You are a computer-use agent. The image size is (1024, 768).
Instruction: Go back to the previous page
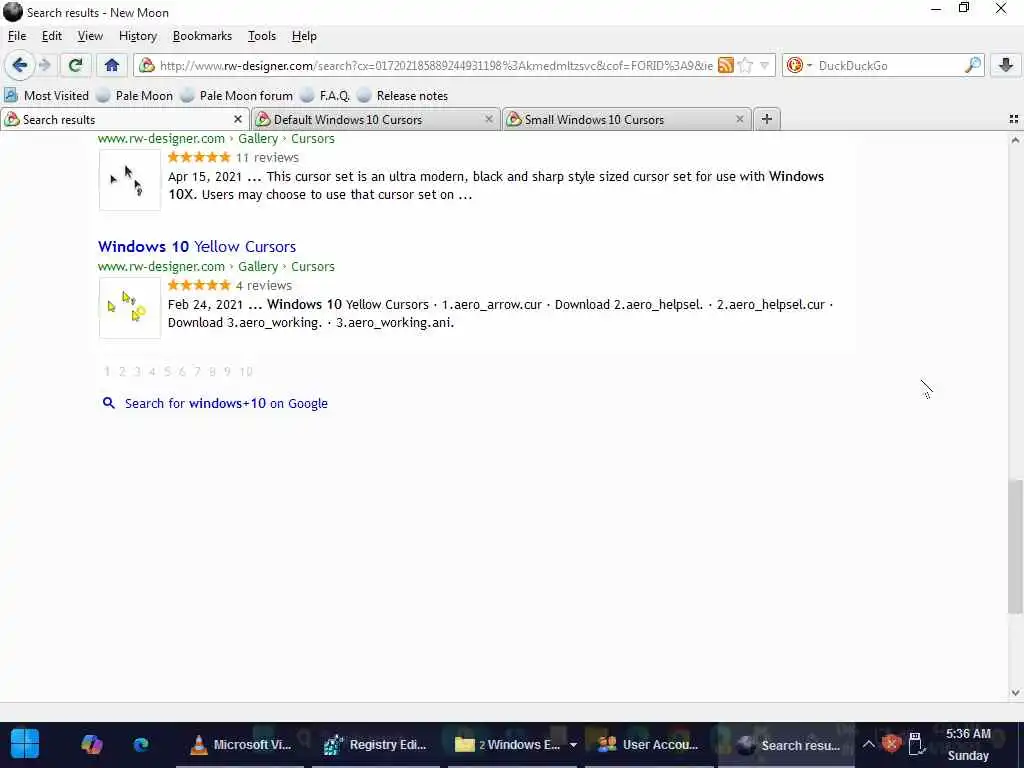19,65
